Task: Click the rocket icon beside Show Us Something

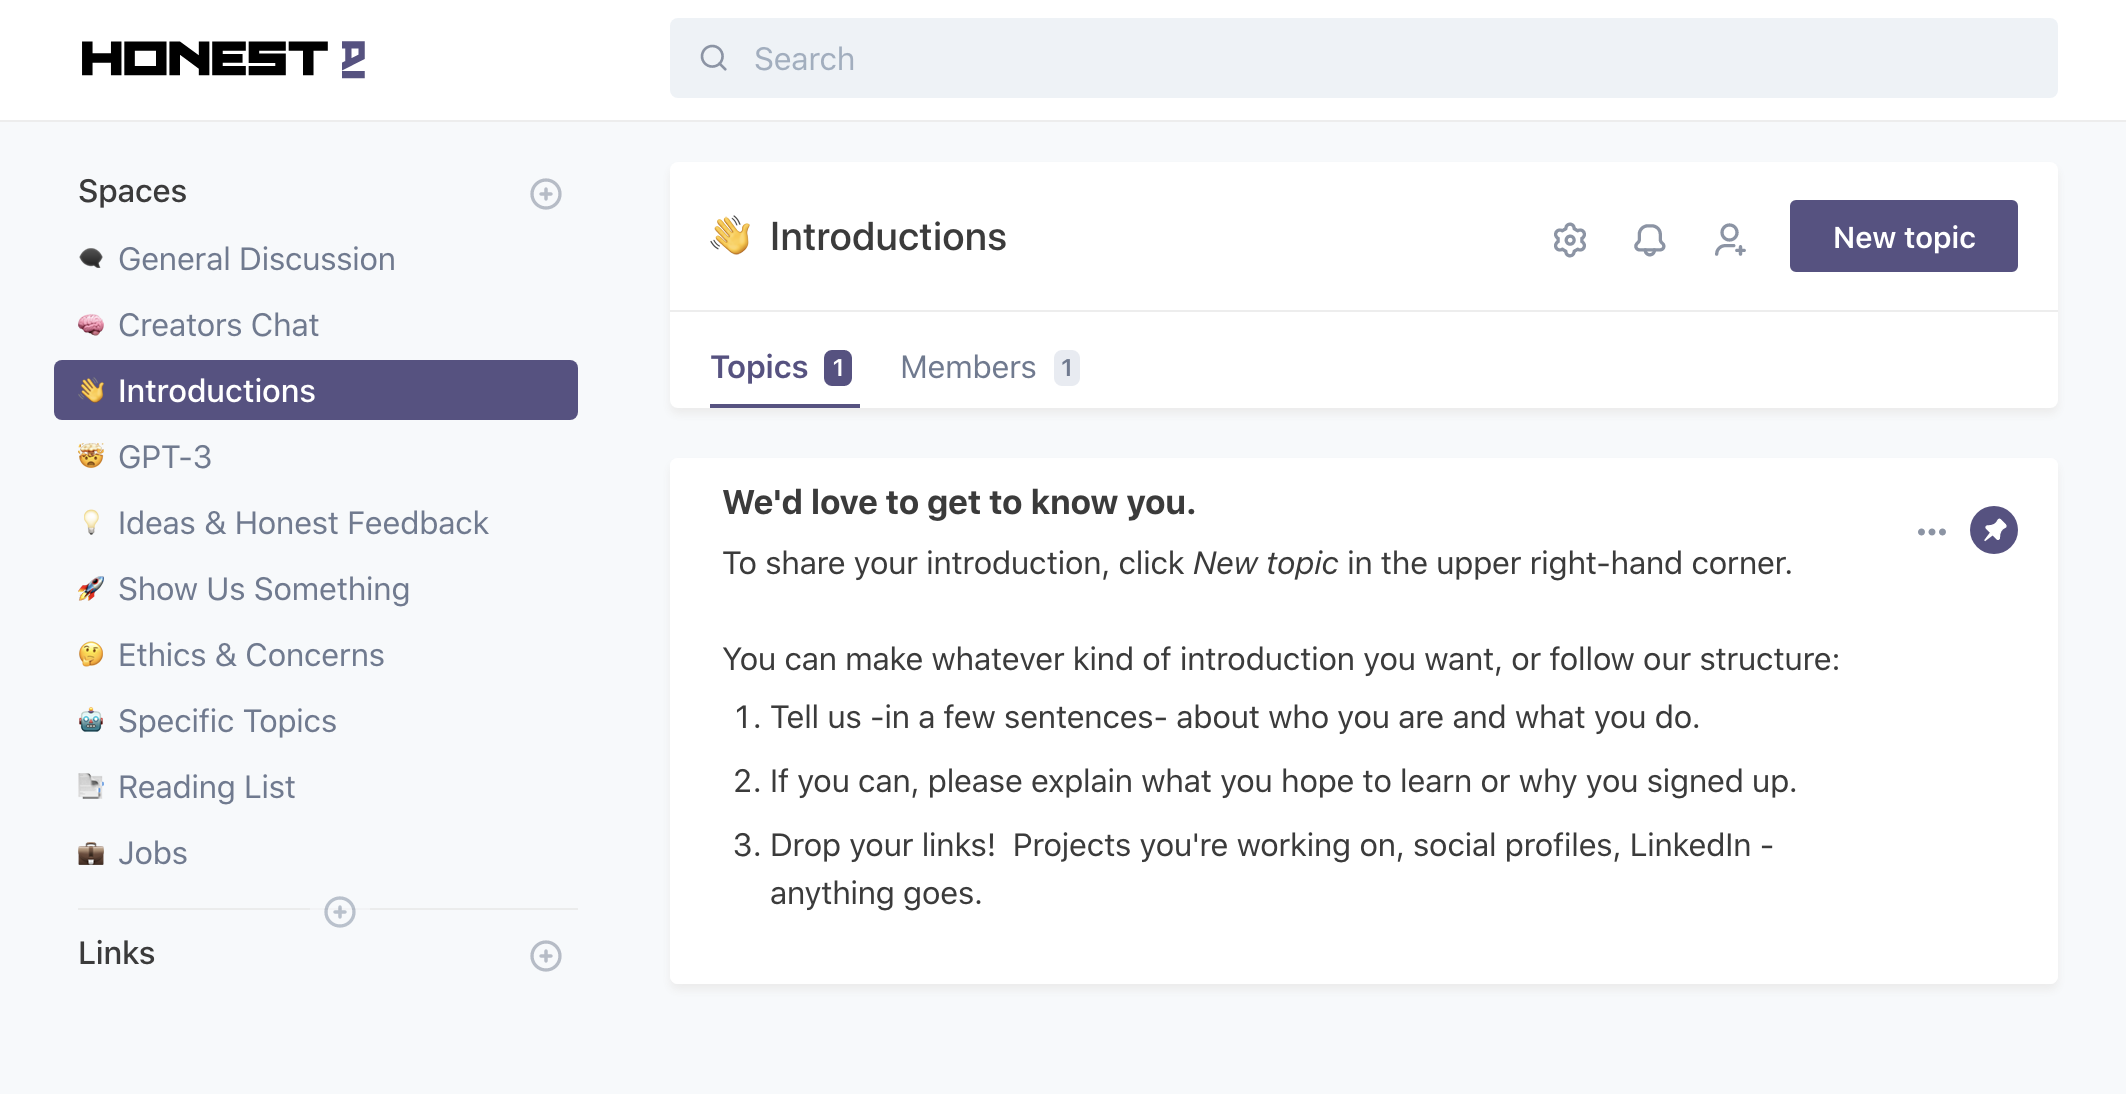Action: click(91, 589)
